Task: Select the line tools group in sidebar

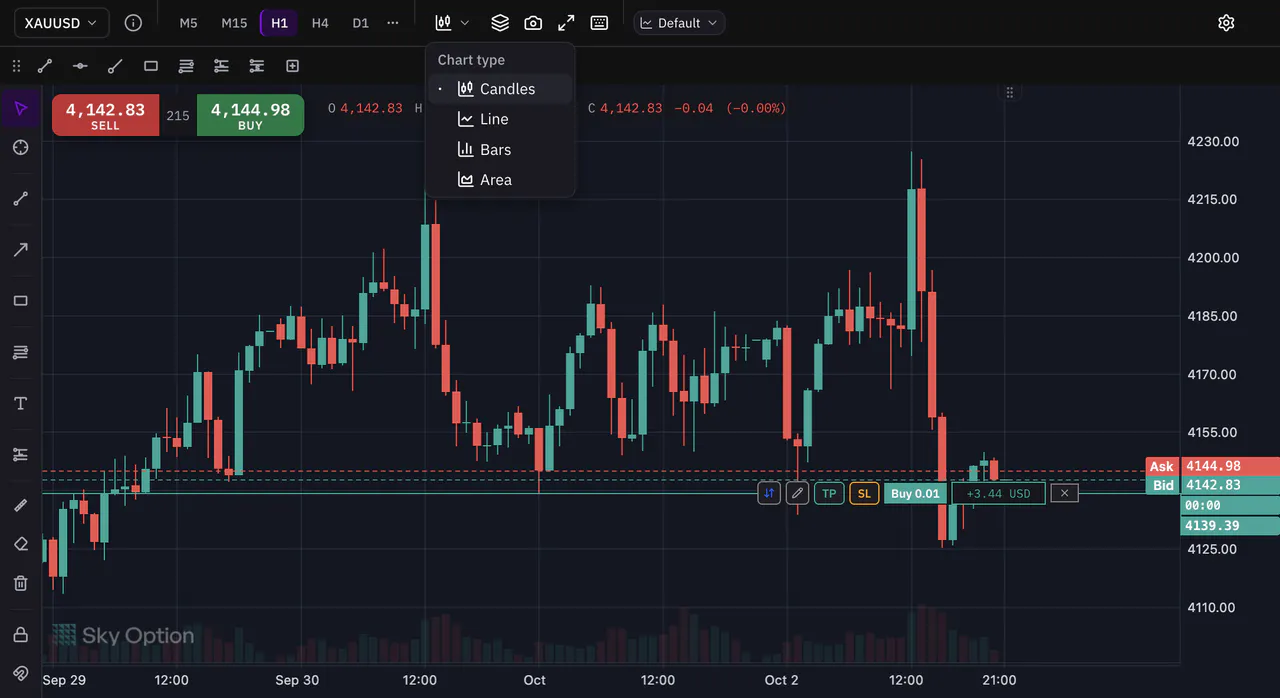Action: (x=20, y=199)
